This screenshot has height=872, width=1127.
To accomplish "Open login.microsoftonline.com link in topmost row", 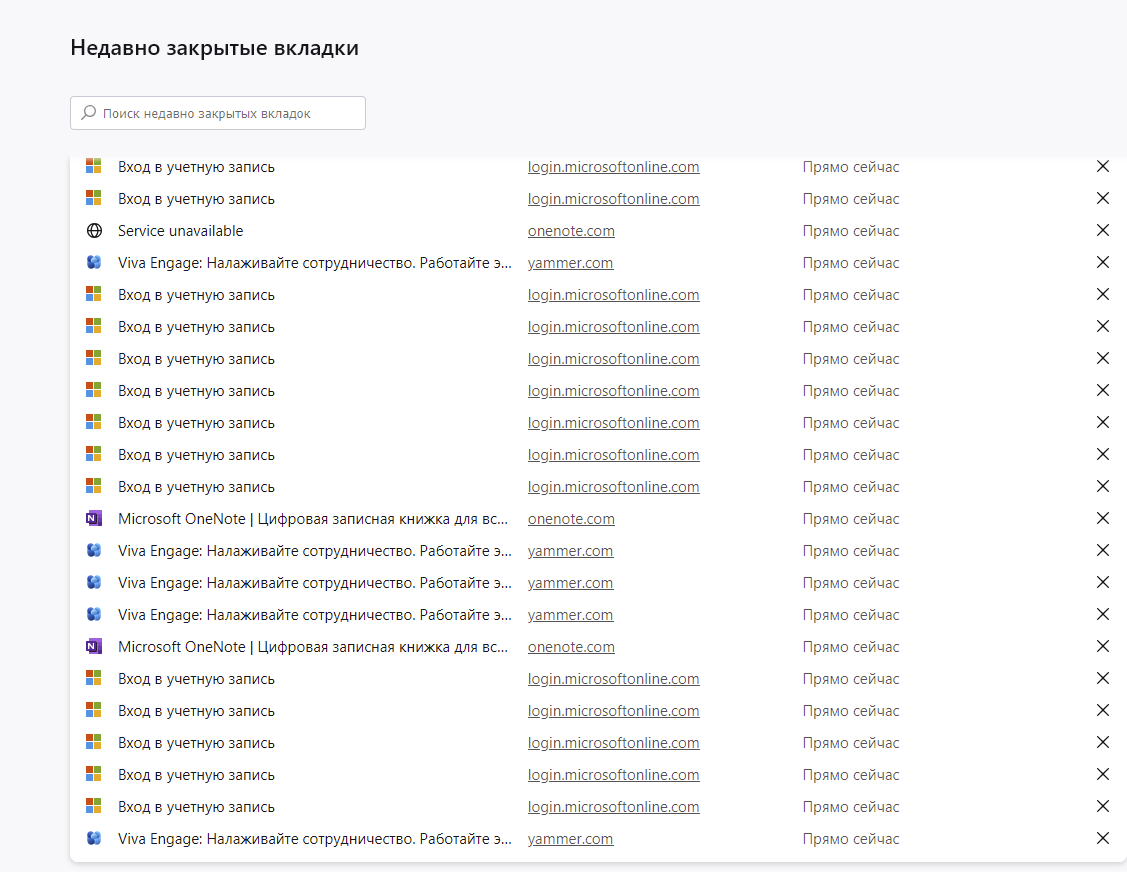I will coord(613,167).
